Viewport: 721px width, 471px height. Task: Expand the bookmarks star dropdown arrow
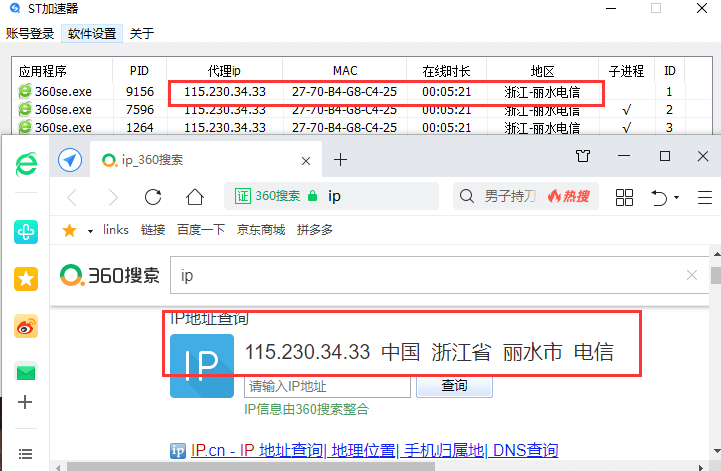90,230
